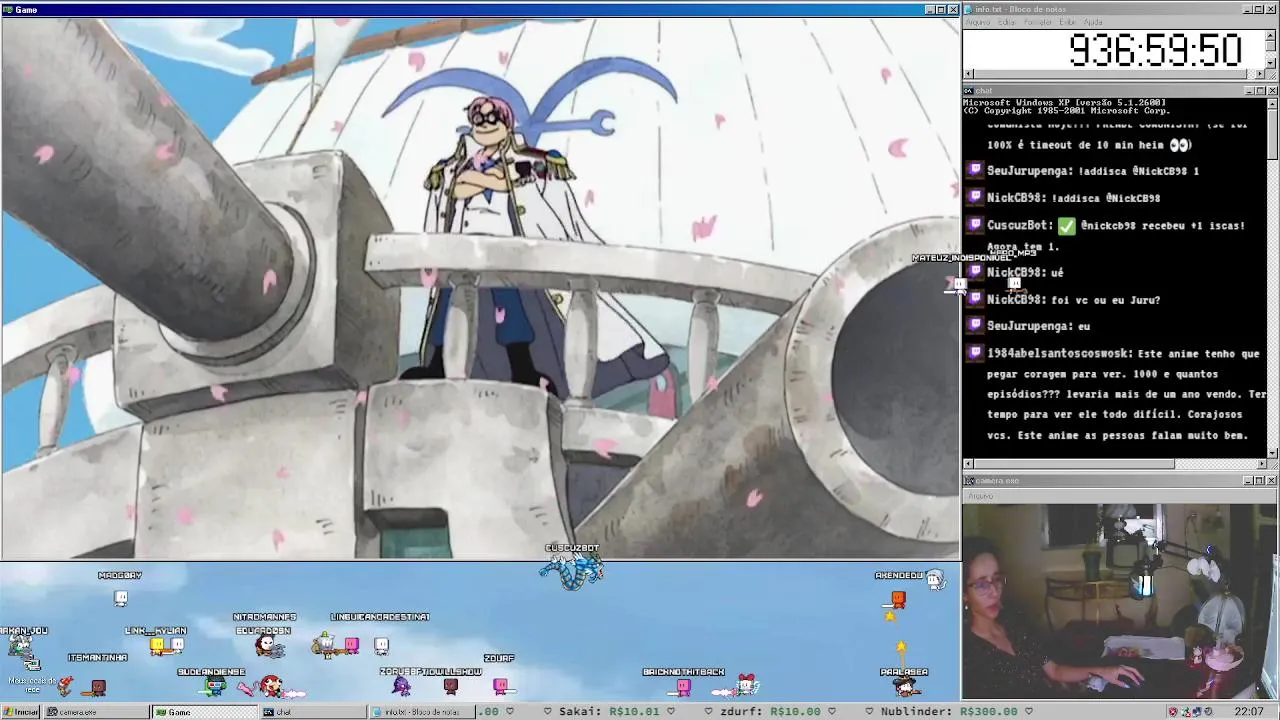
Task: Click the volume speaker tray icon
Action: coord(1207,712)
